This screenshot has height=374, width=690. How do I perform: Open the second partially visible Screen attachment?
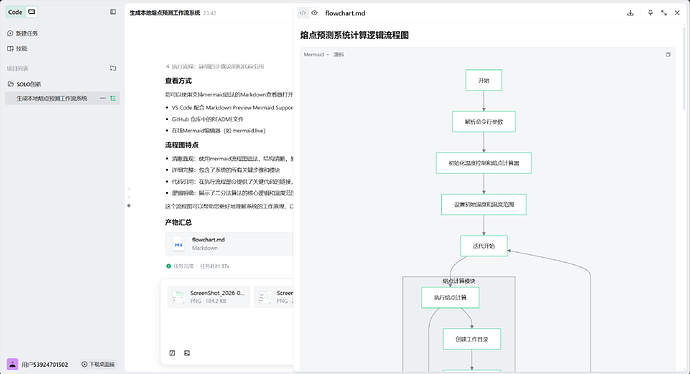point(273,297)
